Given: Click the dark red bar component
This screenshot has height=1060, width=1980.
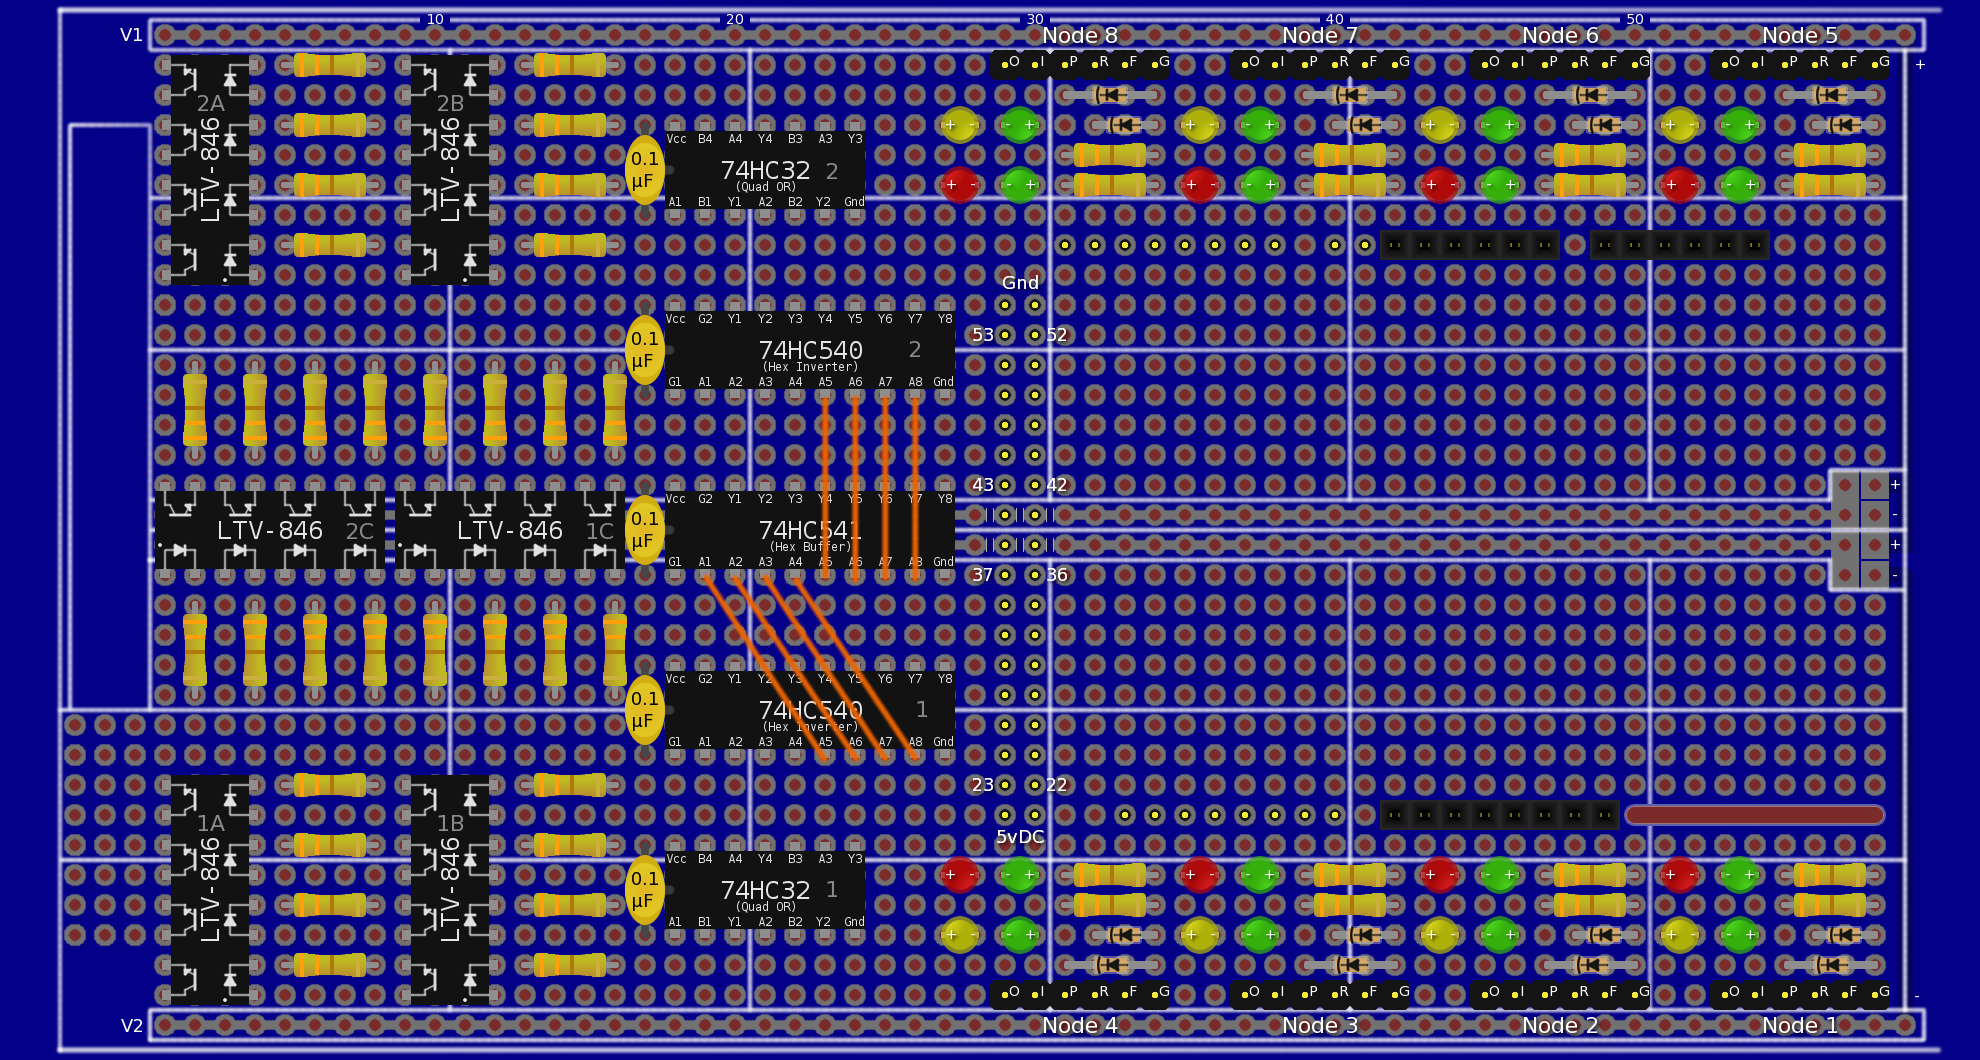Looking at the screenshot, I should click(1755, 815).
